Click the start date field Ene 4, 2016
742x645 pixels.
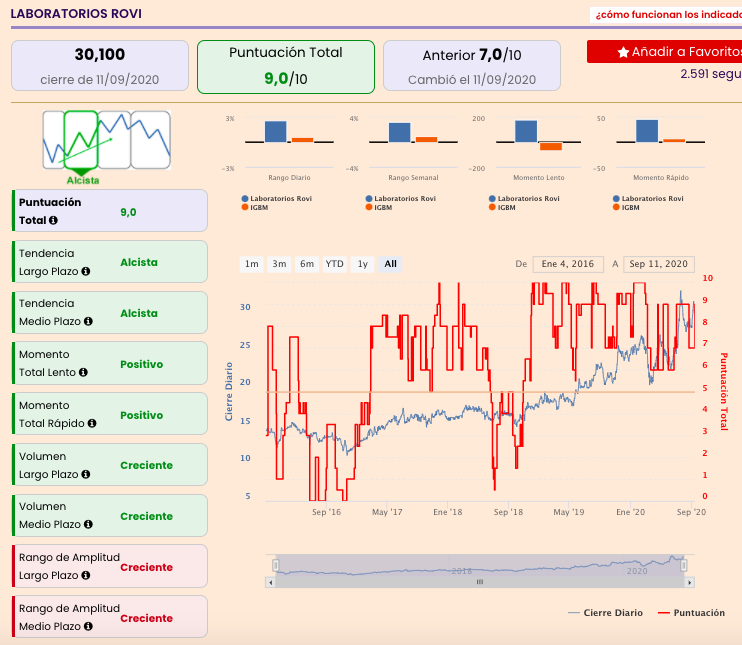568,264
